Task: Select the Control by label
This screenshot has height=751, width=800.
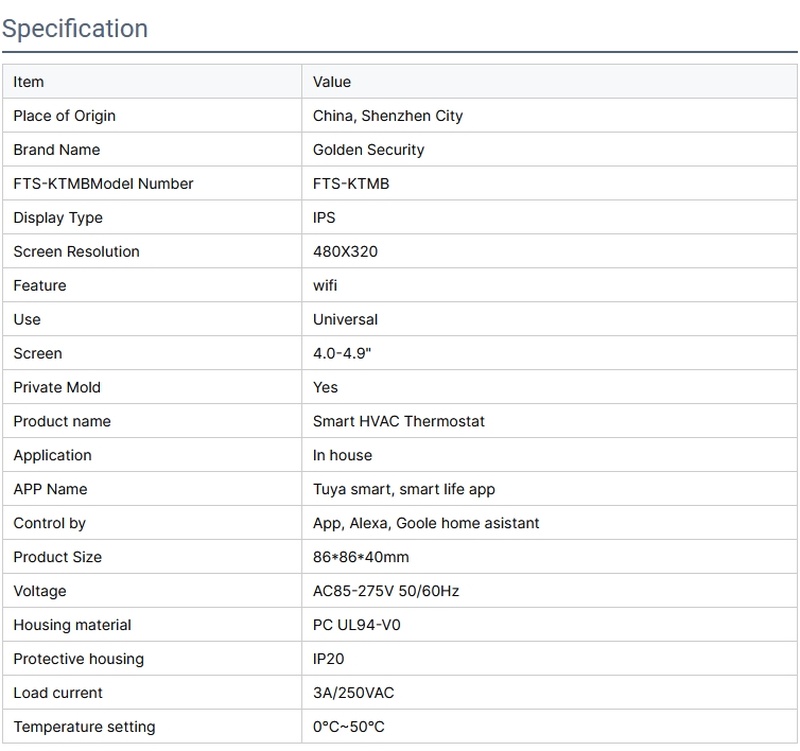Action: click(50, 524)
